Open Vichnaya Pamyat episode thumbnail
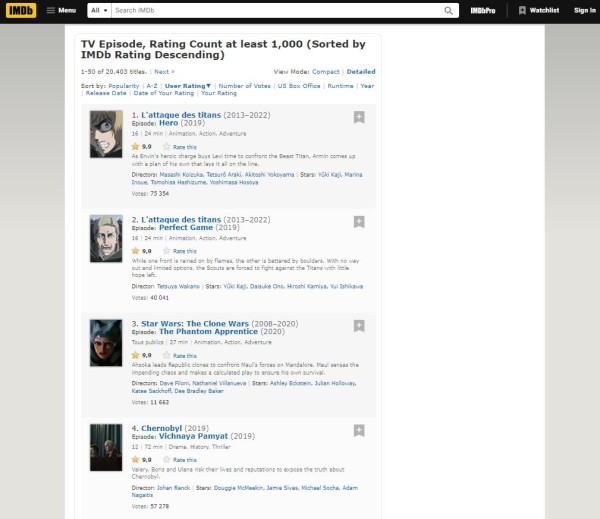The image size is (600, 519). pos(106,447)
